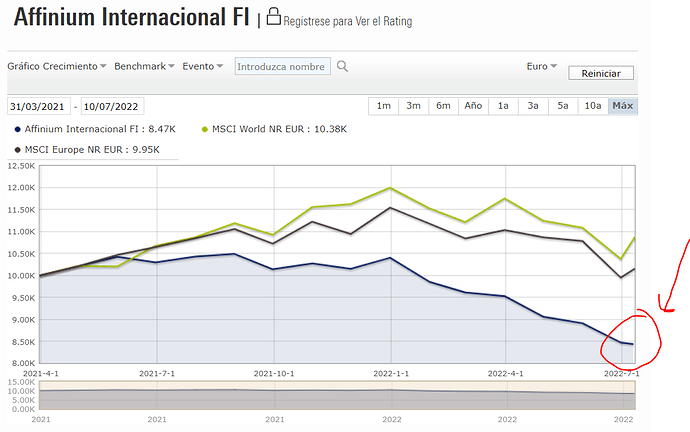Click the end date field 10/07/2022

[113, 107]
